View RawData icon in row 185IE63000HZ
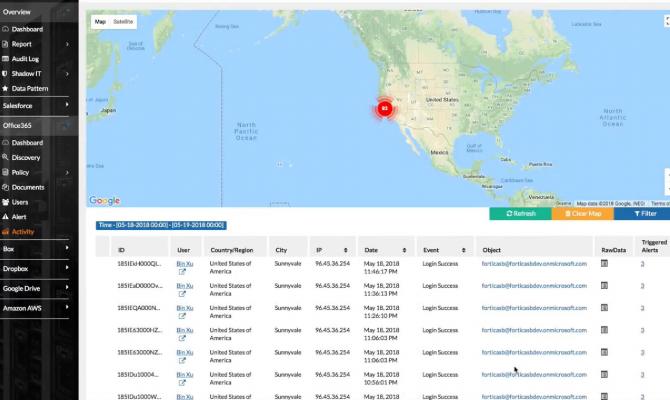 (x=604, y=330)
